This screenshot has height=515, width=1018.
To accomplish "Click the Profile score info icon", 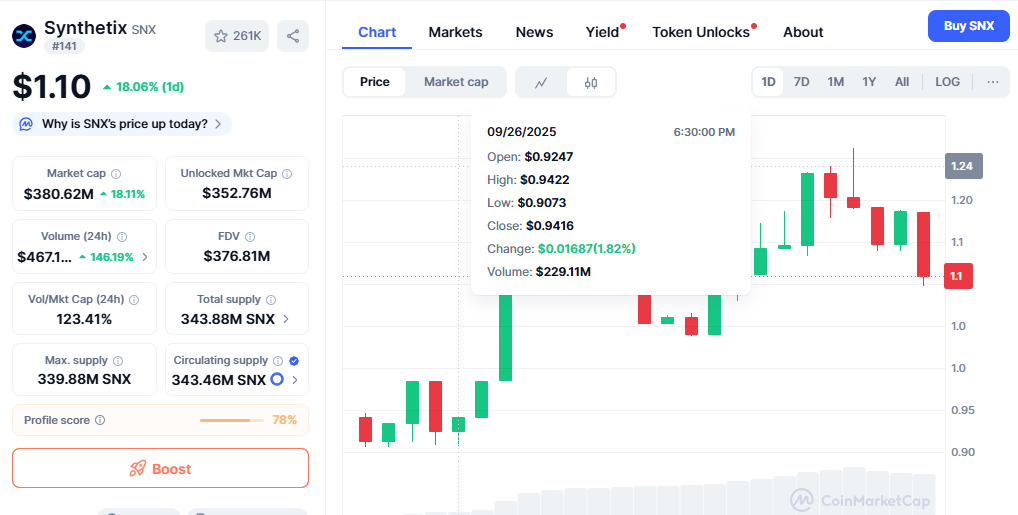I will [100, 420].
